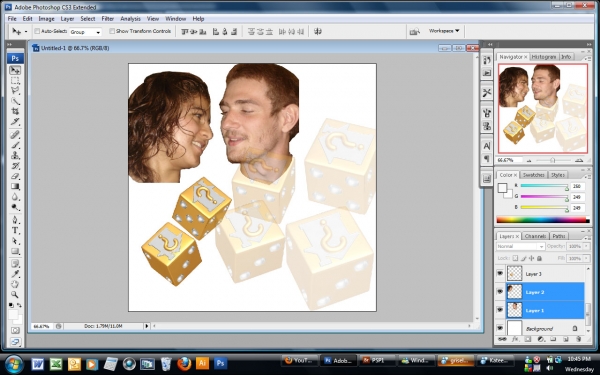Image resolution: width=600 pixels, height=375 pixels.
Task: Switch to the Swatches tab
Action: [x=533, y=175]
